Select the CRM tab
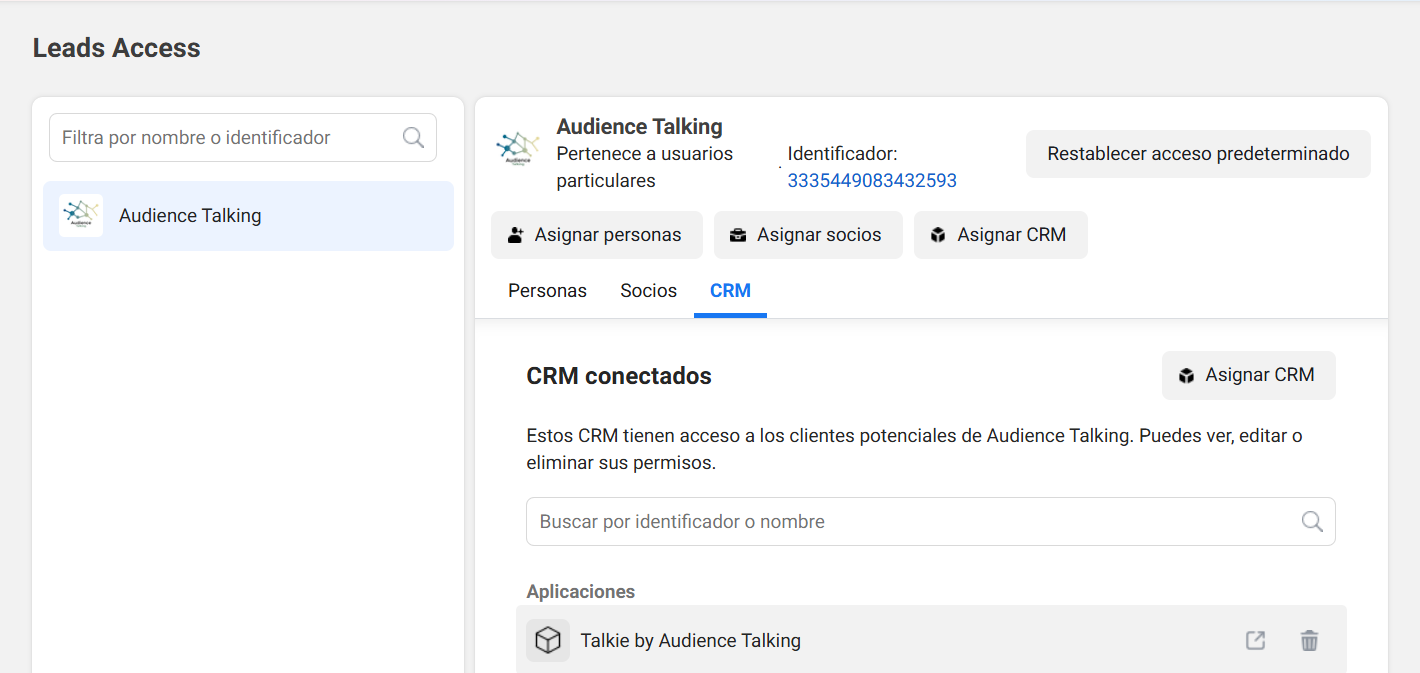The height and width of the screenshot is (673, 1420). click(730, 291)
